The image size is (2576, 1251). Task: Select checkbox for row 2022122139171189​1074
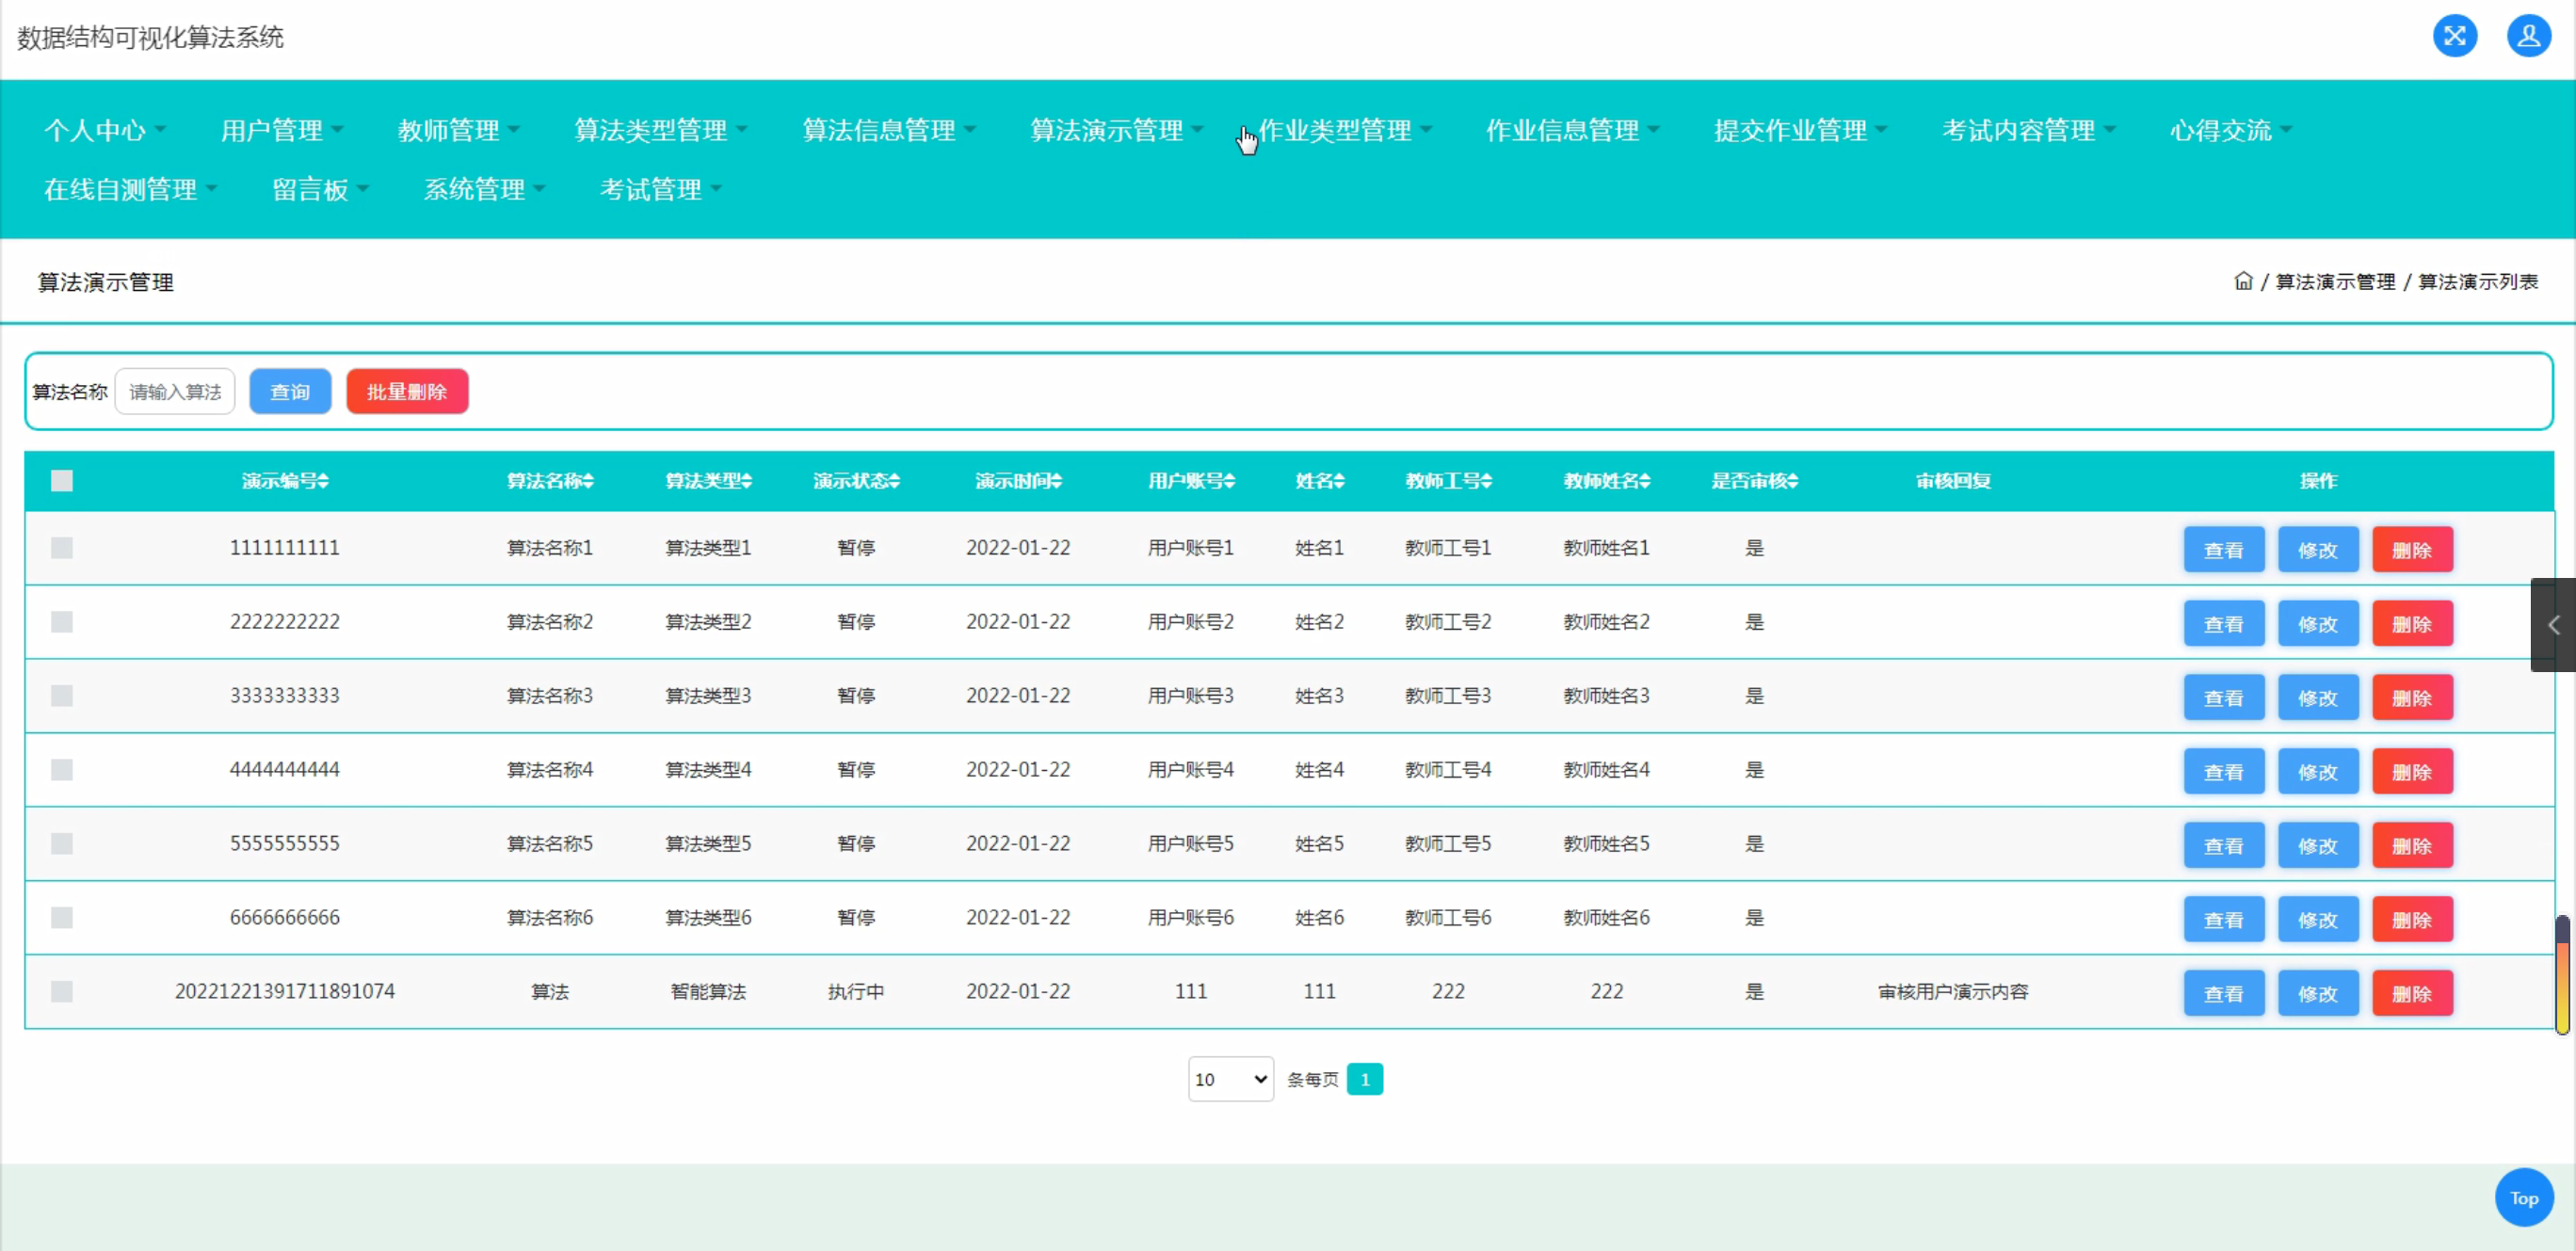click(x=62, y=991)
